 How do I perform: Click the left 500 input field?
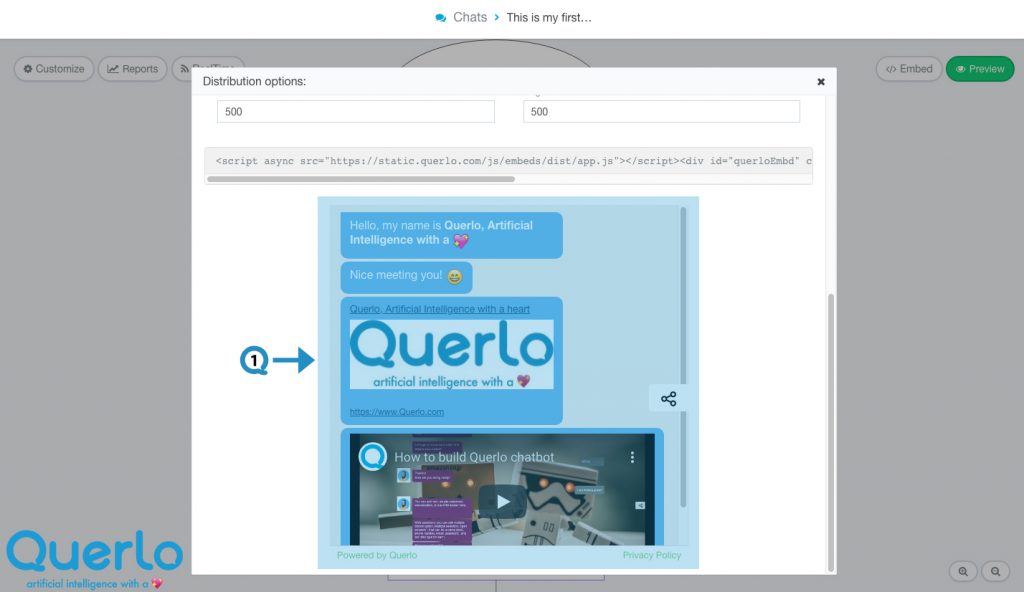(x=356, y=112)
